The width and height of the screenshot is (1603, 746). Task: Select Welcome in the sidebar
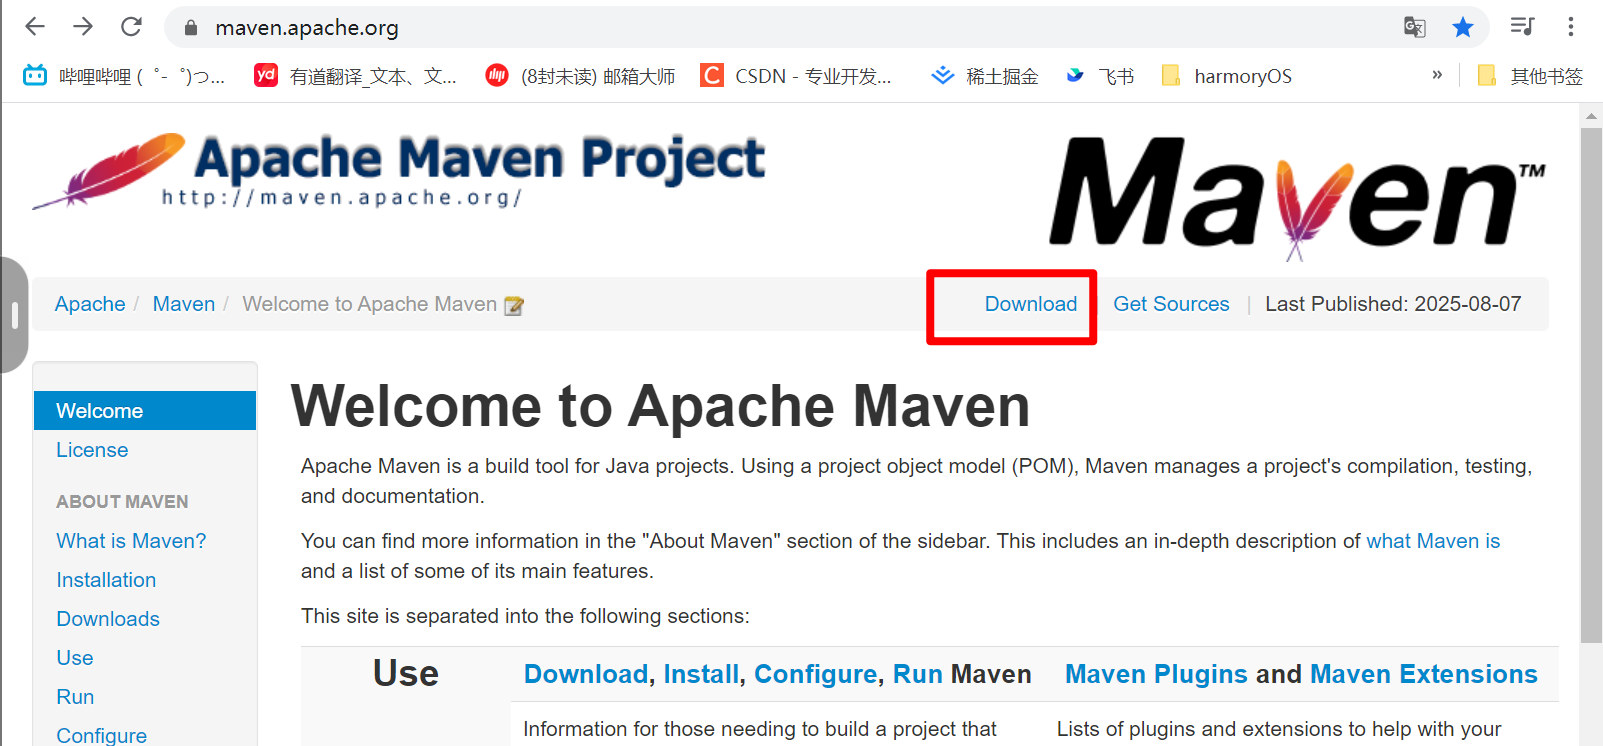click(x=145, y=411)
